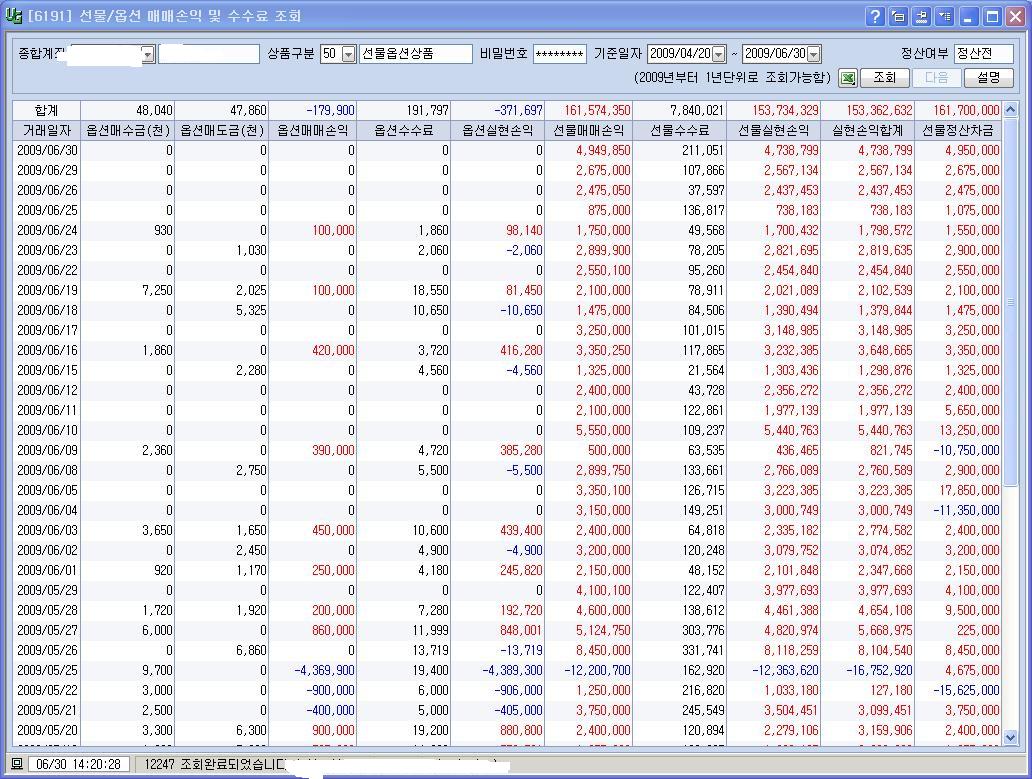Export the table with the Excel icon

coord(848,78)
